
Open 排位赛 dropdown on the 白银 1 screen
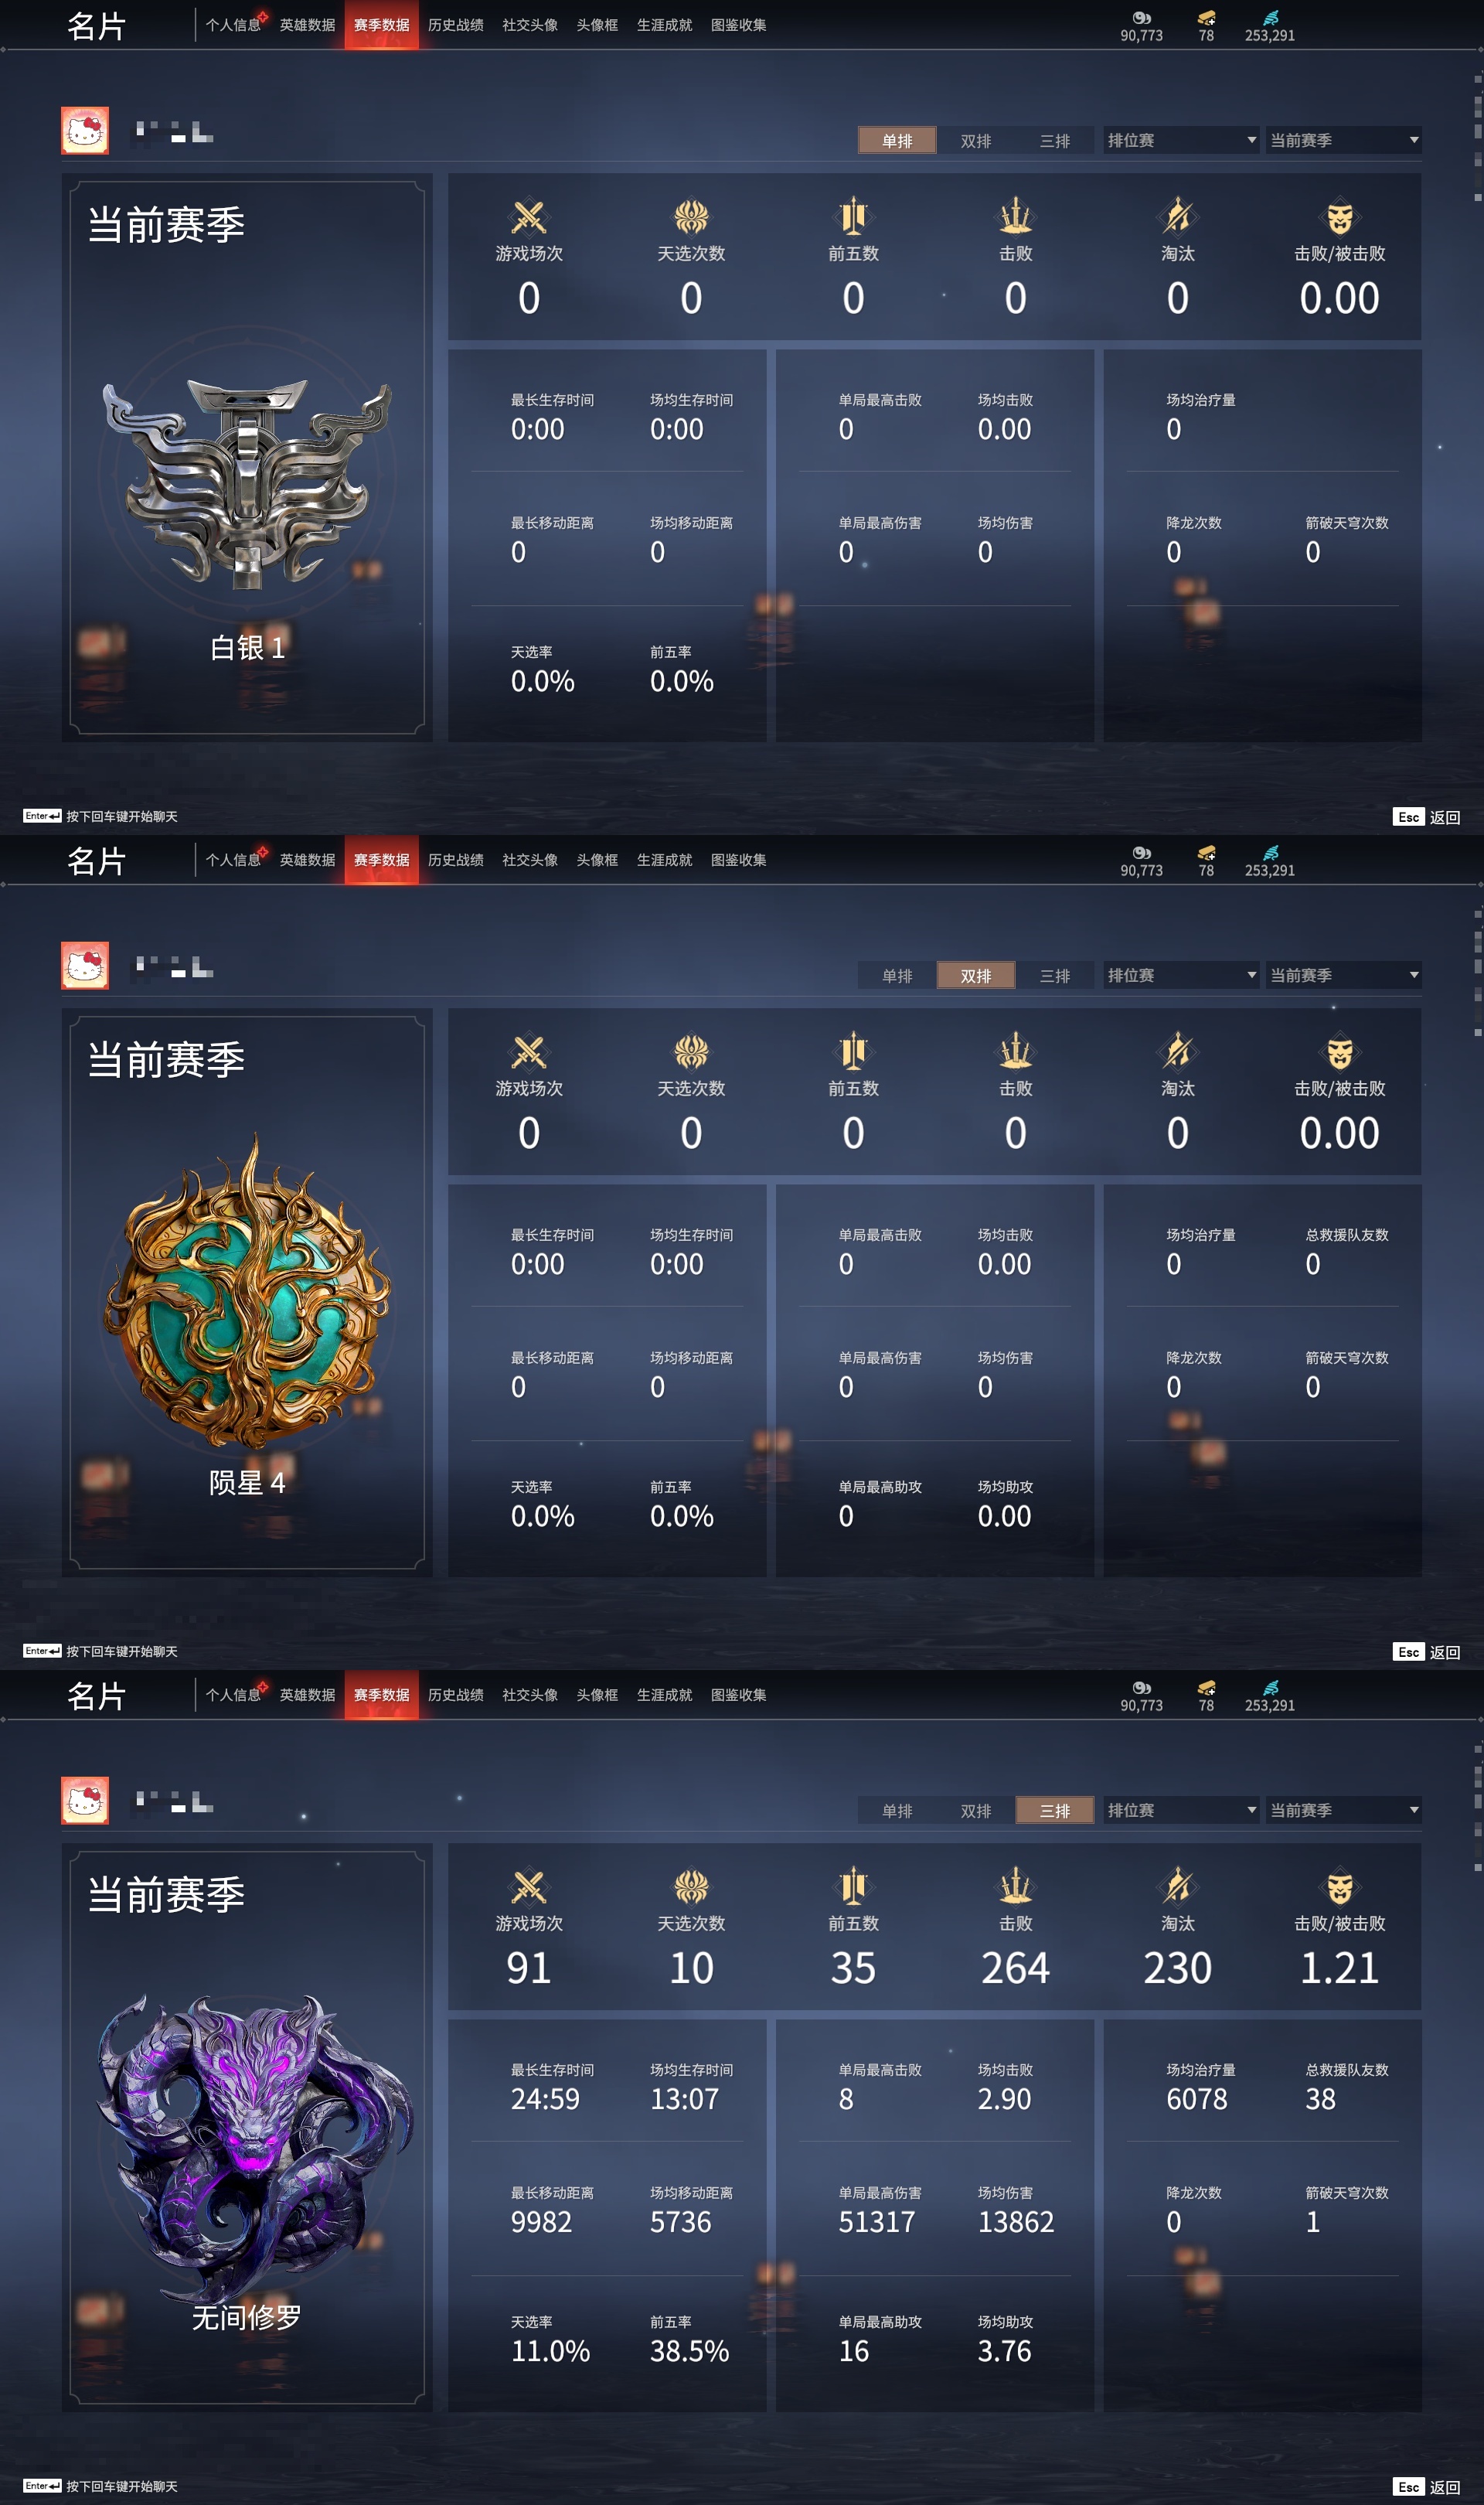point(1181,140)
